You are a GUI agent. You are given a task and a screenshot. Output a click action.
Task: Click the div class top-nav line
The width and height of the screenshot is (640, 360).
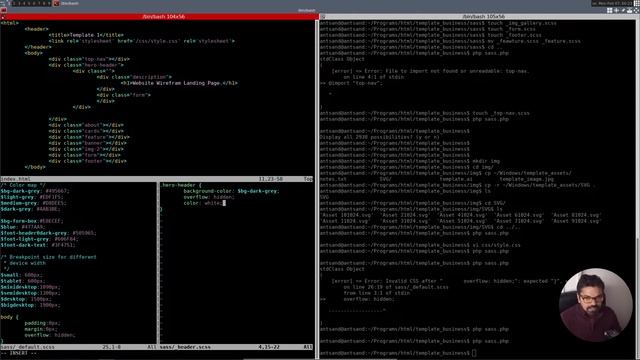pos(89,59)
